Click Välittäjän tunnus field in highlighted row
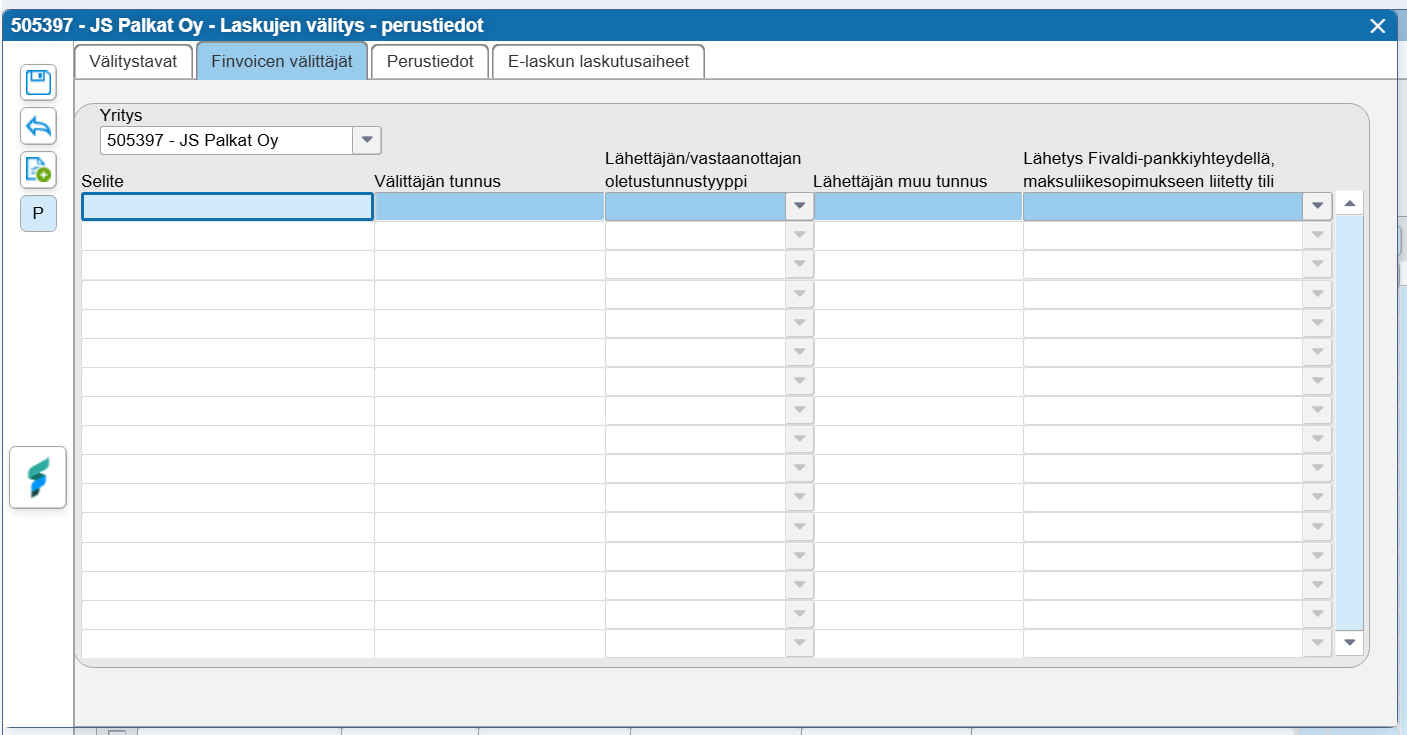The height and width of the screenshot is (735, 1407). point(490,206)
